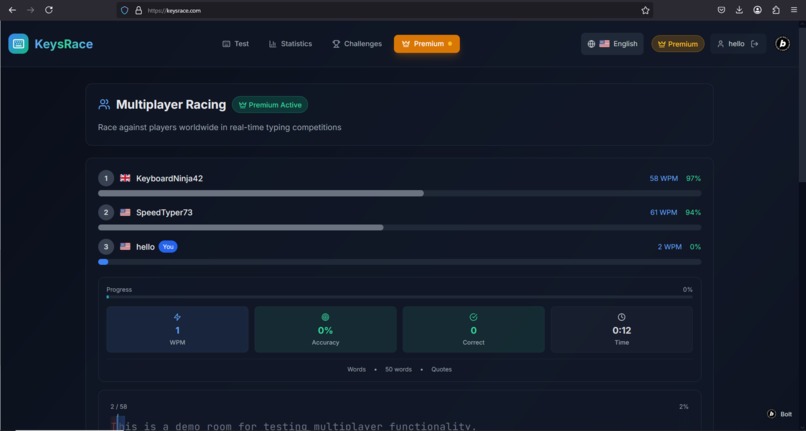The width and height of the screenshot is (806, 431).
Task: Click the 58 WPM value
Action: tap(664, 178)
